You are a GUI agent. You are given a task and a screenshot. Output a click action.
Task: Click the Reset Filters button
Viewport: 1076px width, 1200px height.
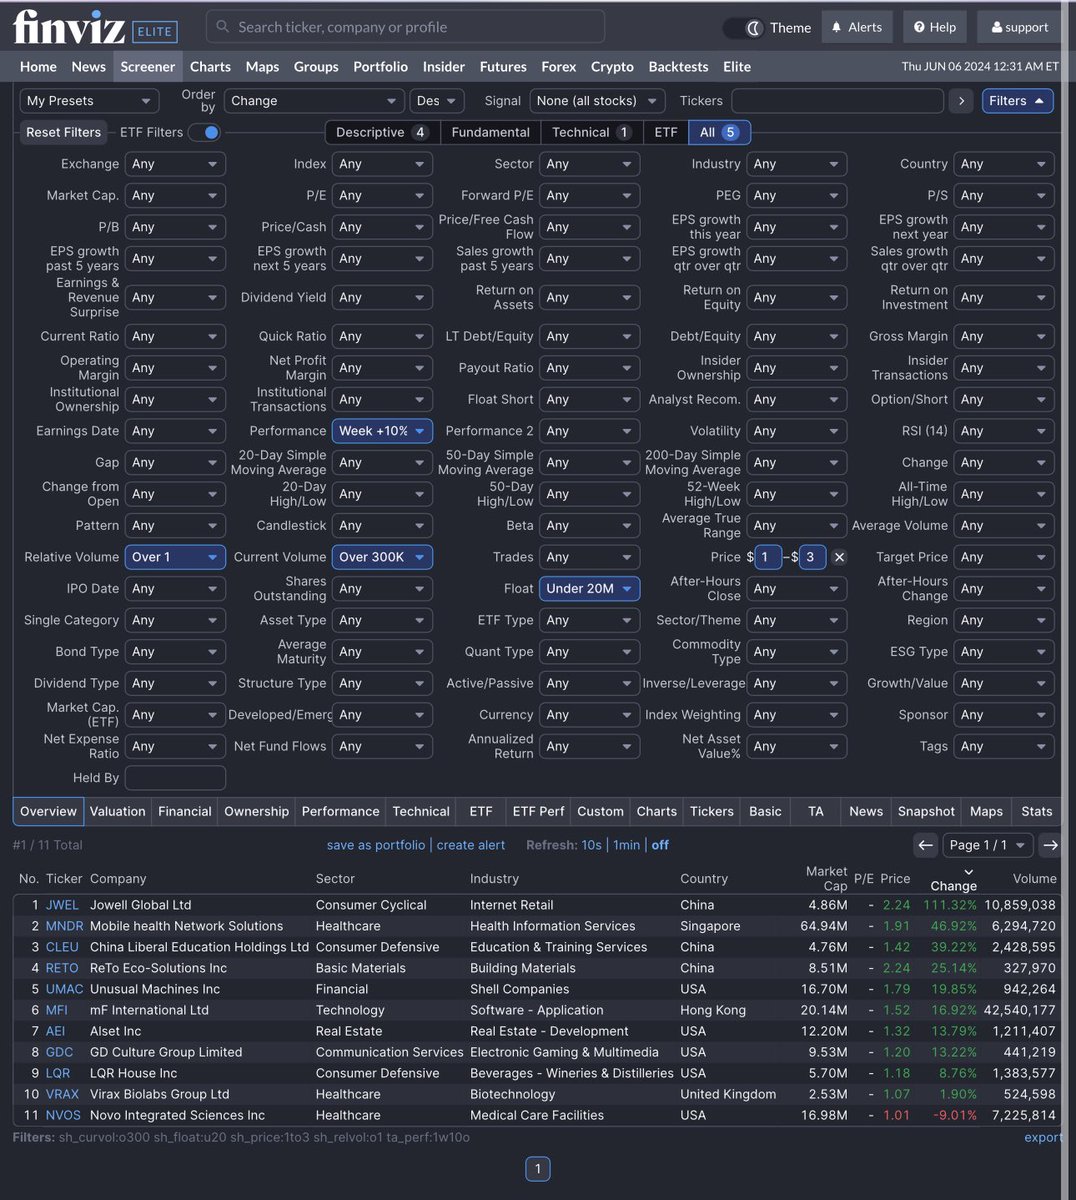[63, 132]
